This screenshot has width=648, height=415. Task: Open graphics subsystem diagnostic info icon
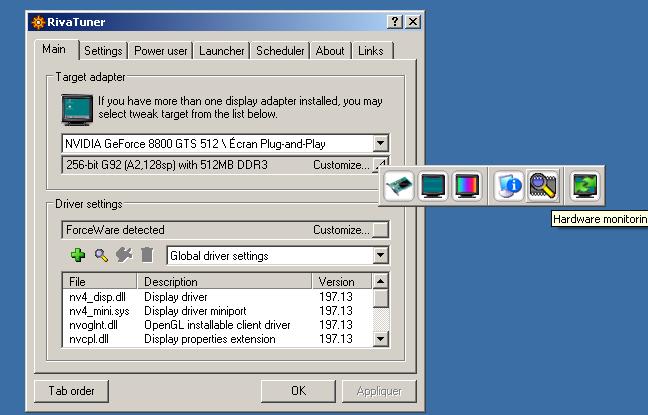point(509,186)
